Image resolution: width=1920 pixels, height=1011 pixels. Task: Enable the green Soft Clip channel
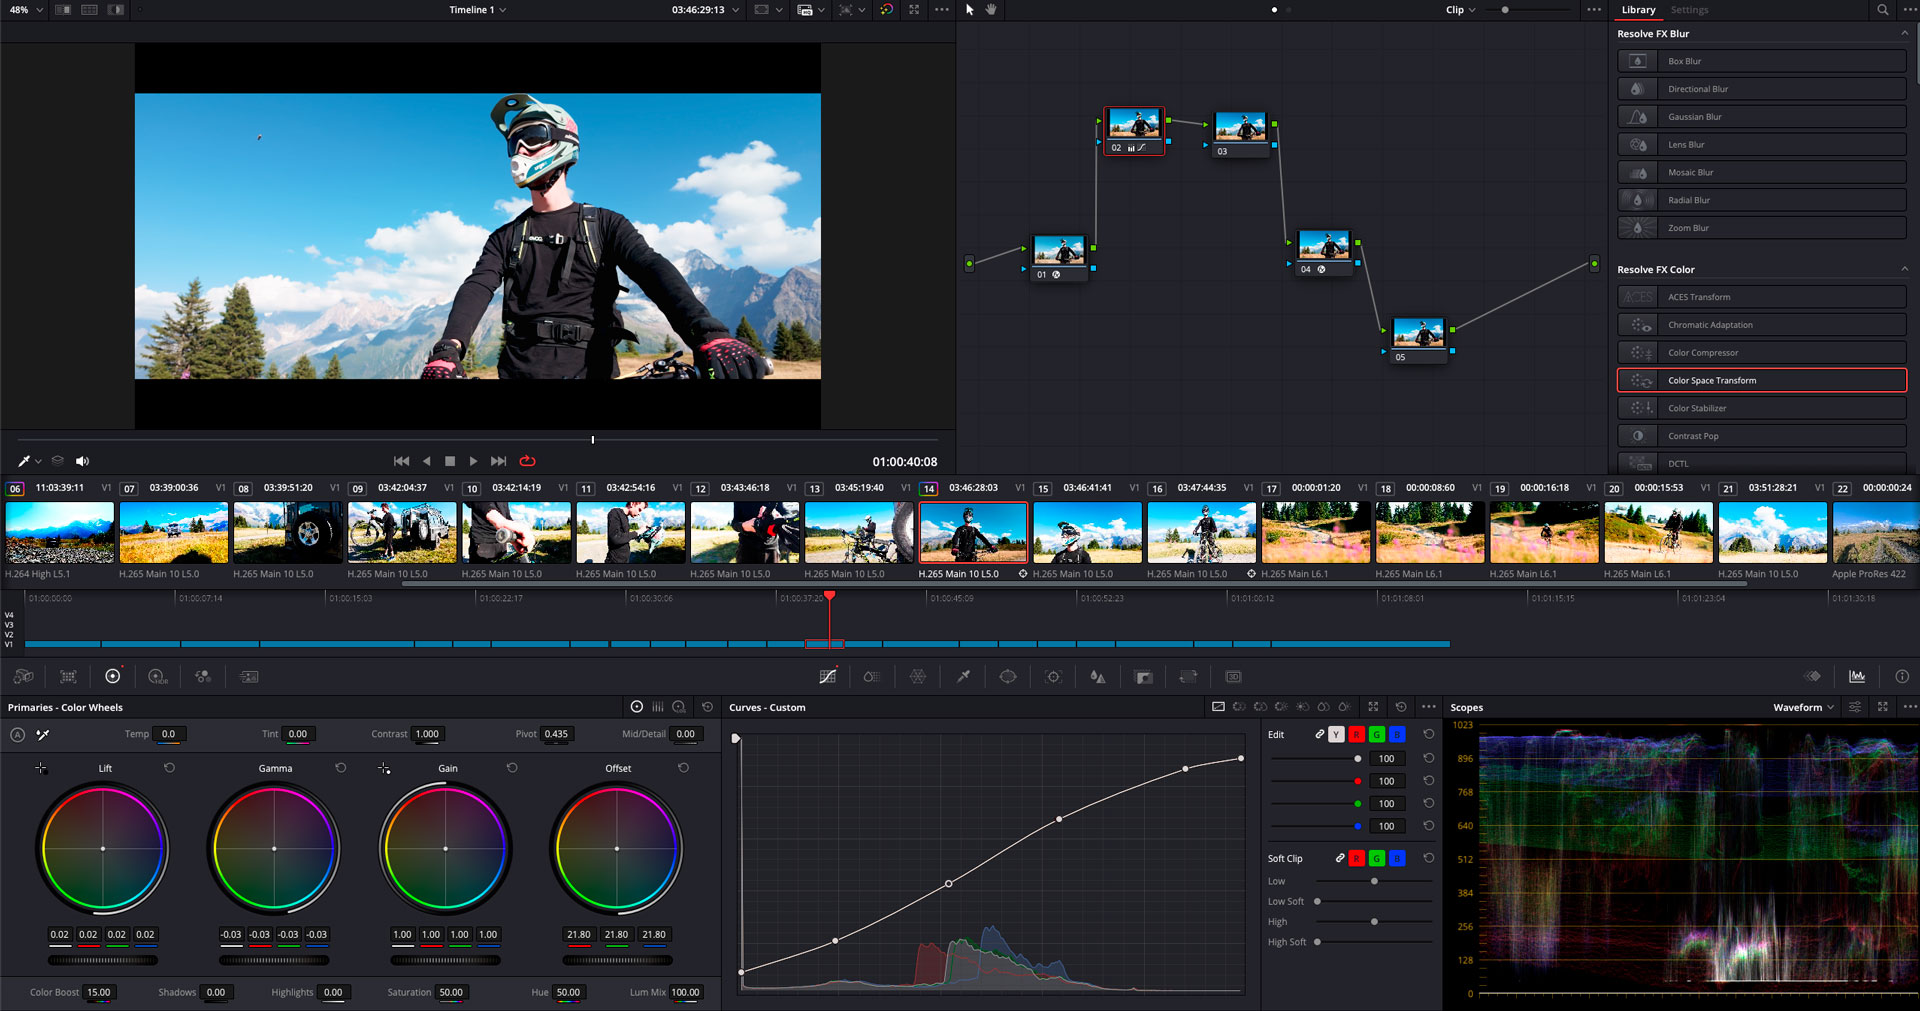click(1377, 858)
